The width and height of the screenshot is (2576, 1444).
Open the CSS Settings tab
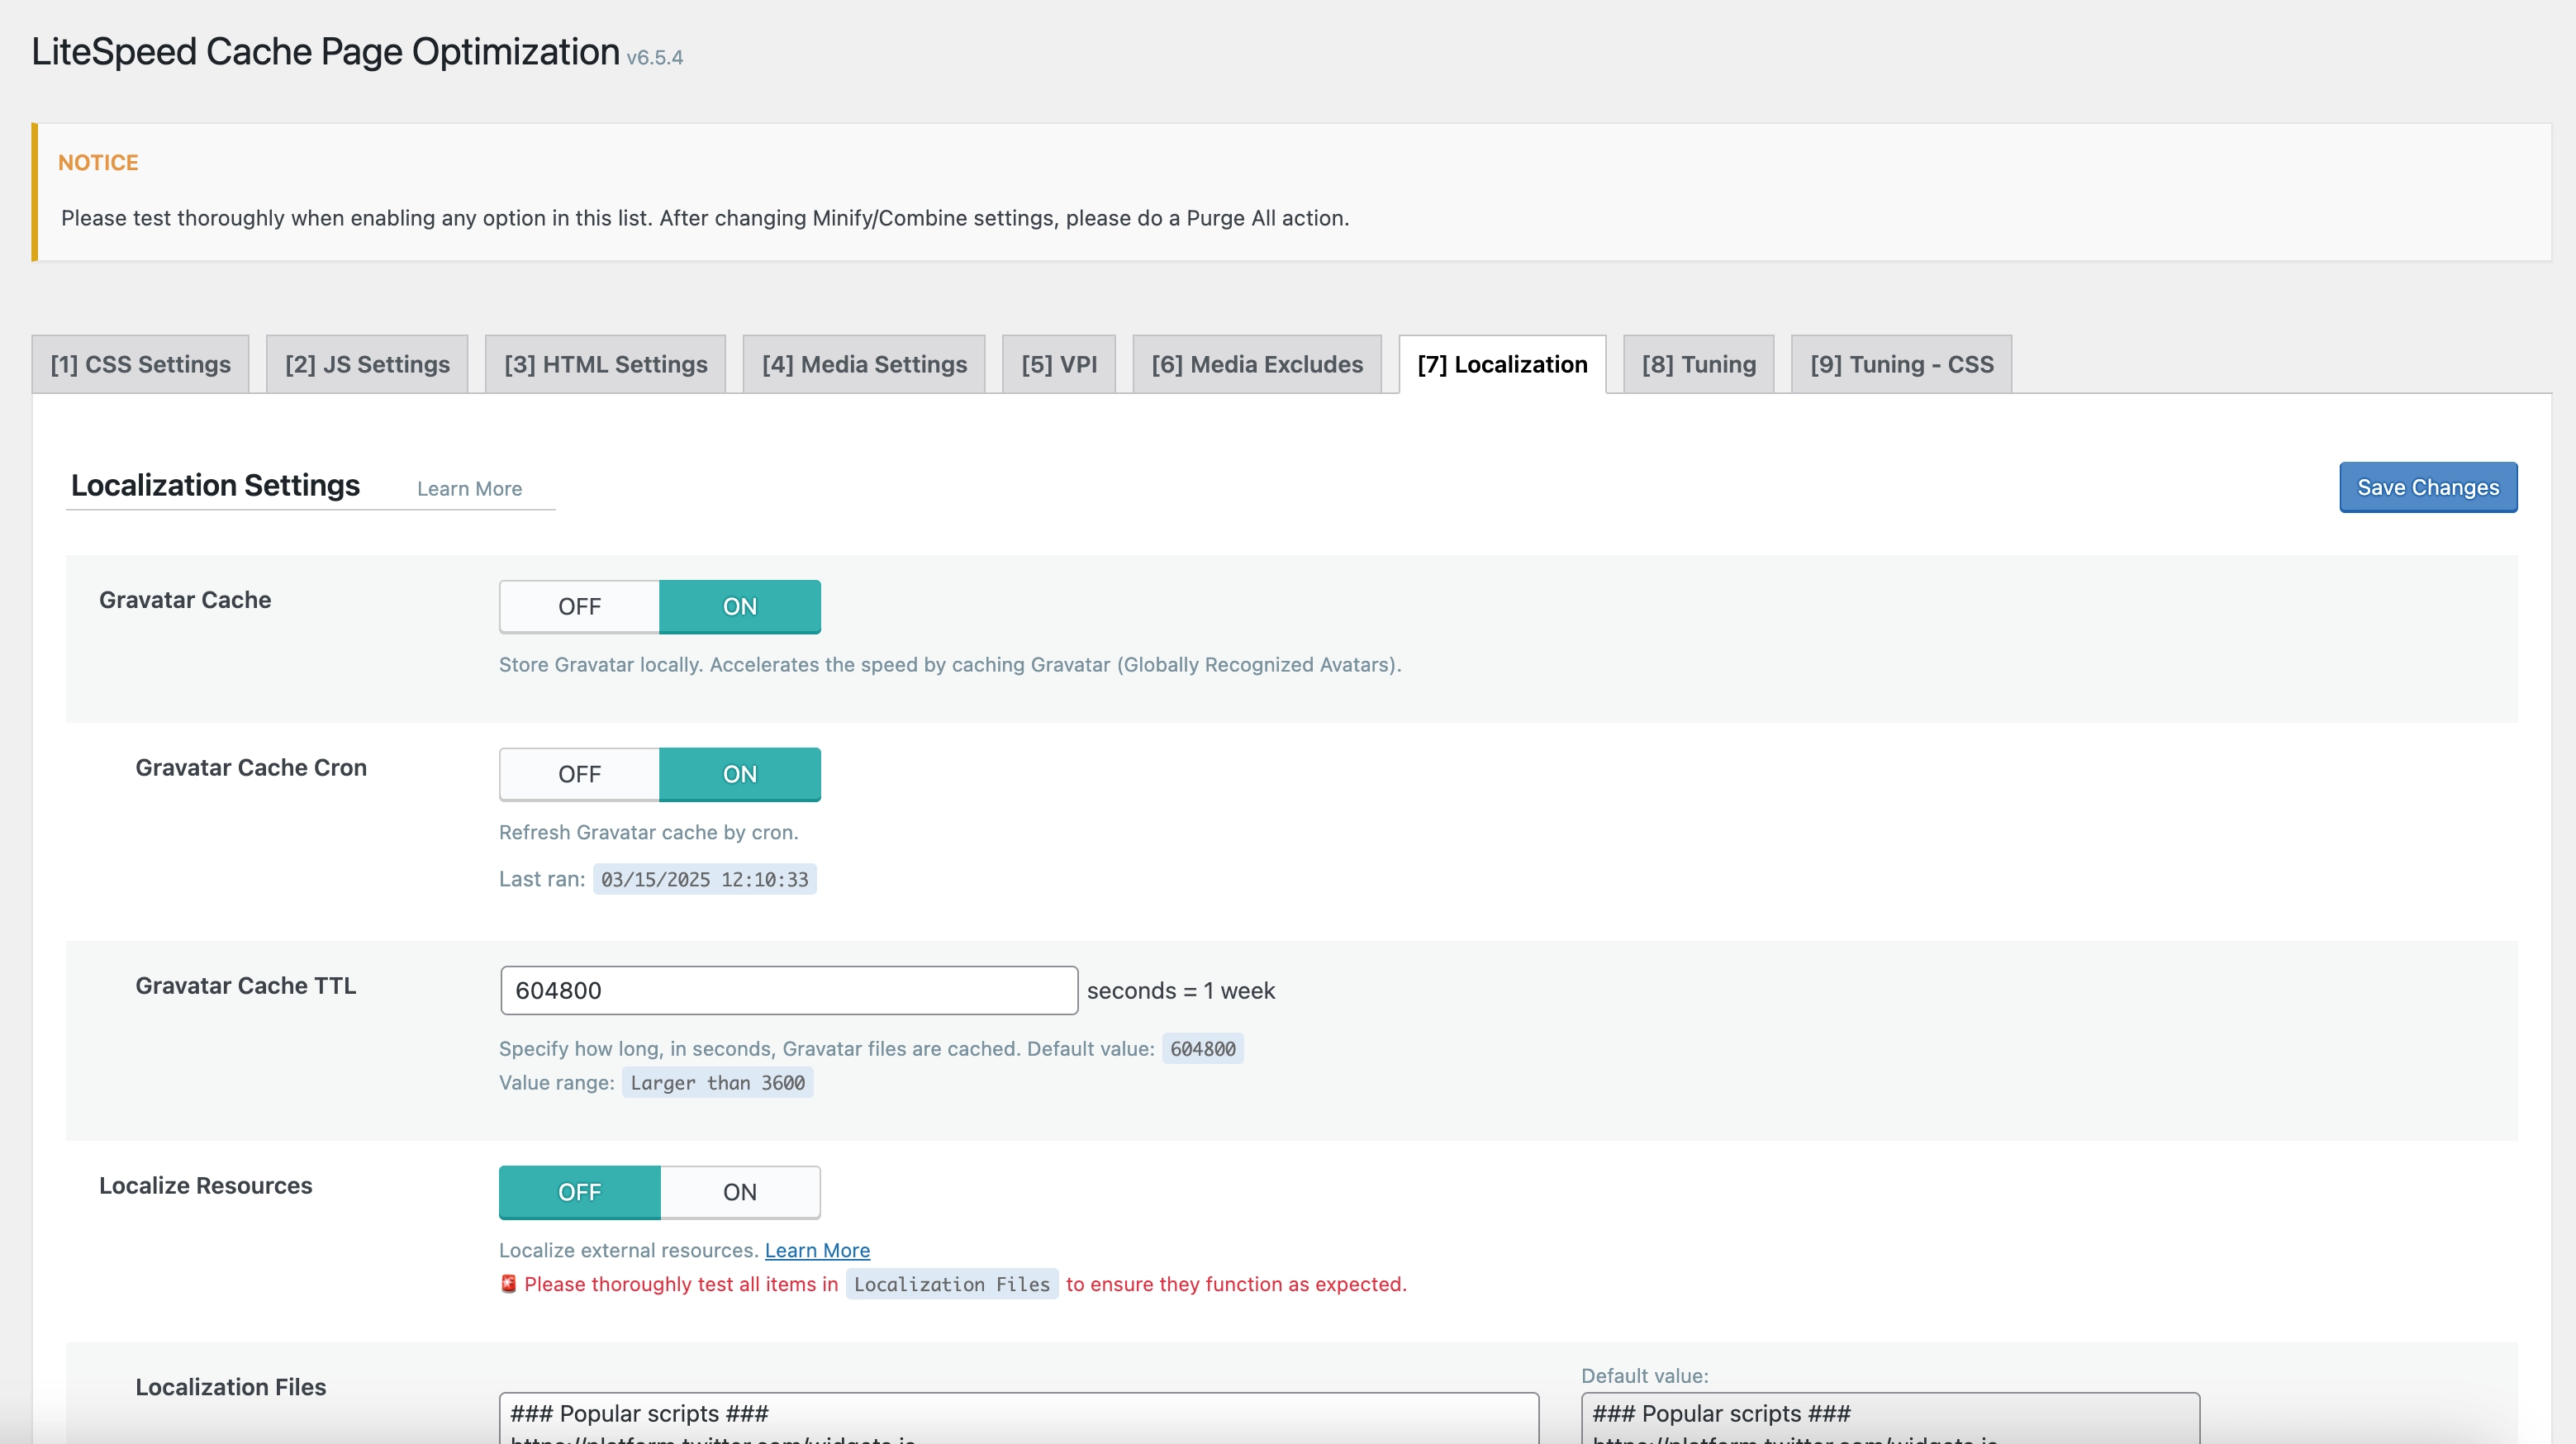tap(140, 364)
